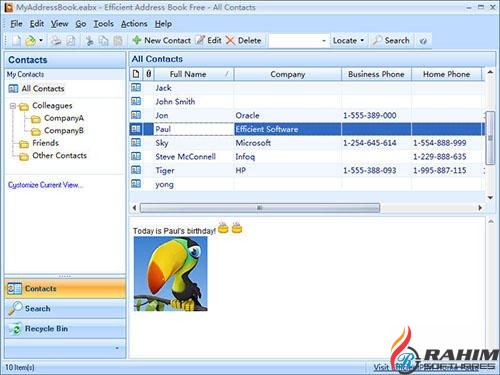
Task: Delete the selected contact
Action: point(244,41)
